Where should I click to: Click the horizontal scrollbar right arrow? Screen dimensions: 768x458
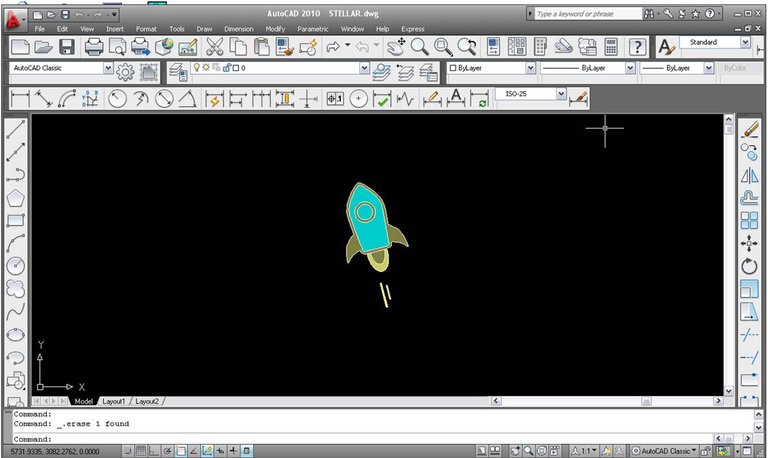tap(718, 401)
